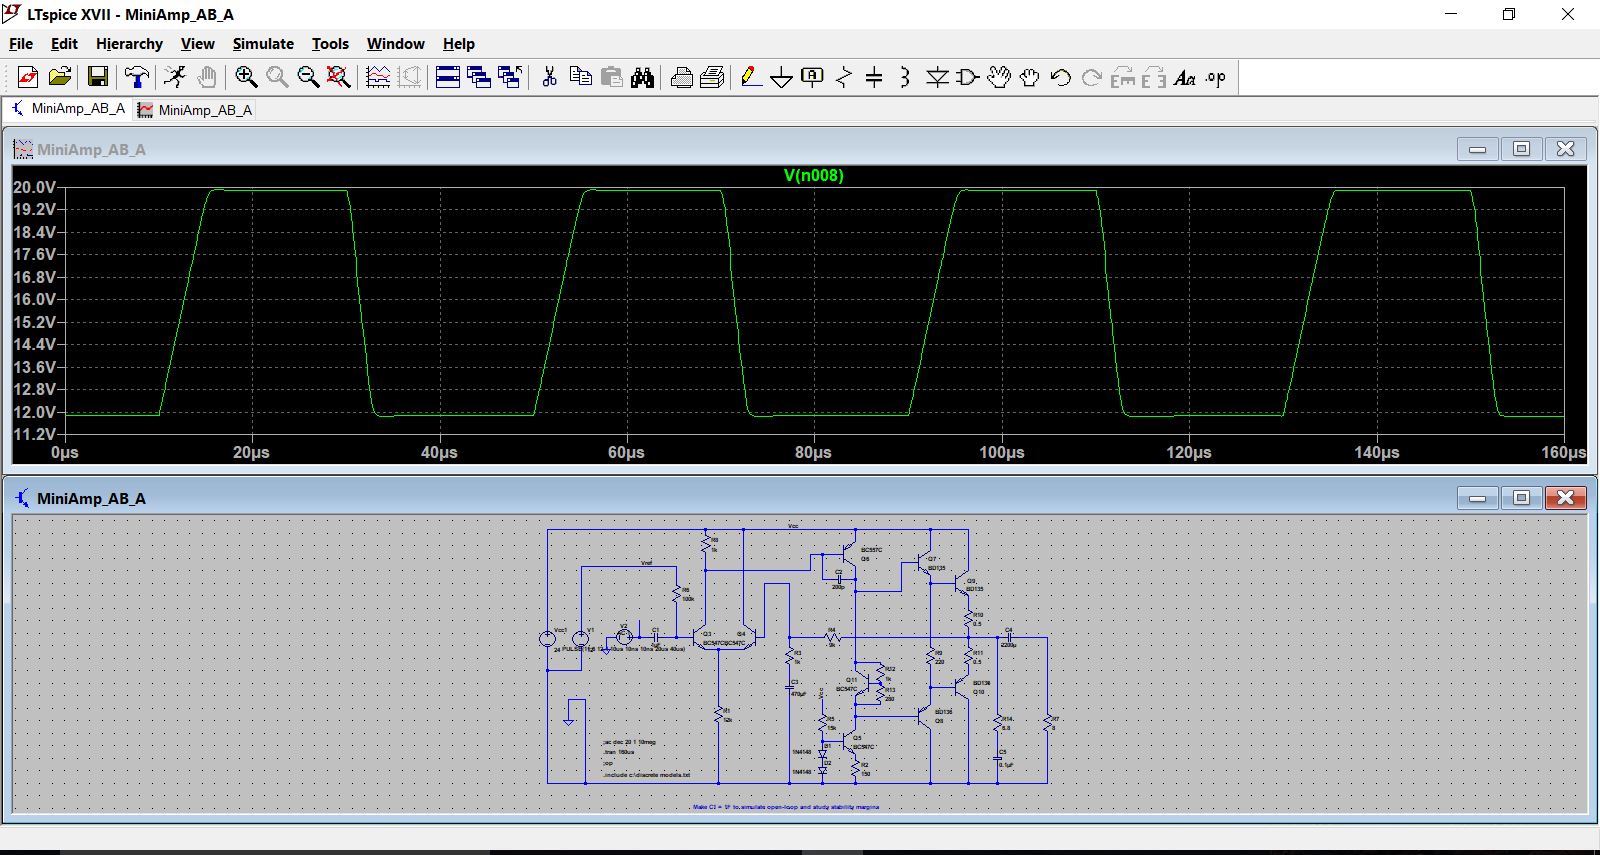Click the Undo arrow icon
The height and width of the screenshot is (855, 1600).
click(1061, 77)
